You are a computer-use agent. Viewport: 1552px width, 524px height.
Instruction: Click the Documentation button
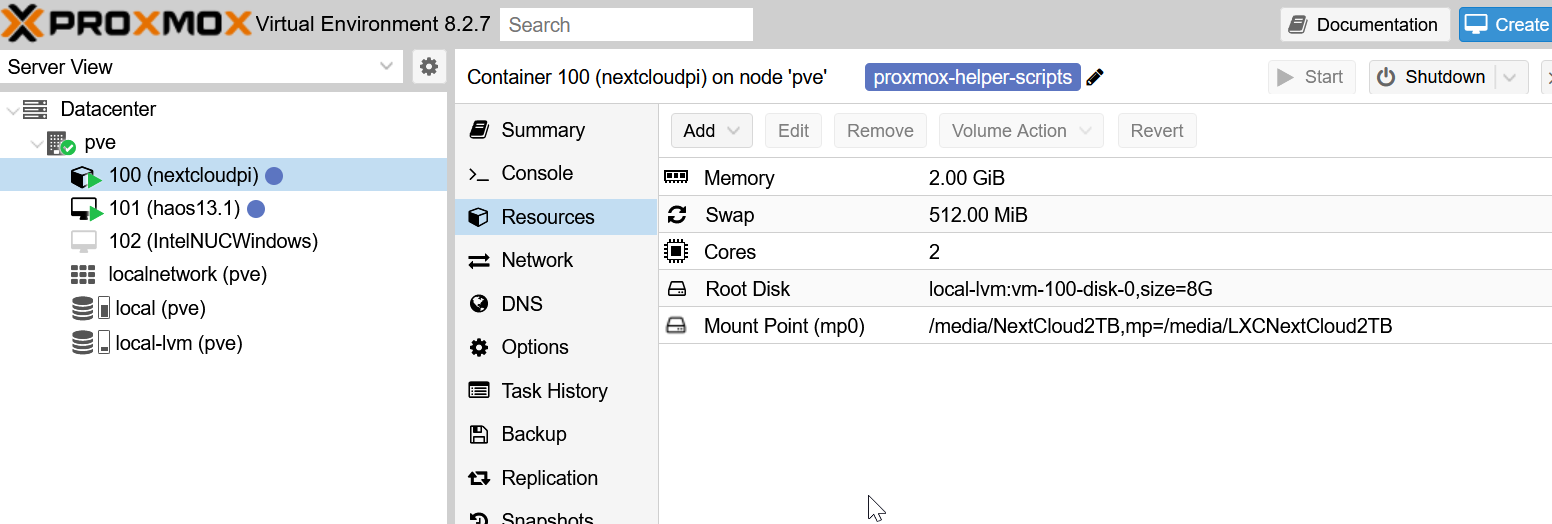1365,25
